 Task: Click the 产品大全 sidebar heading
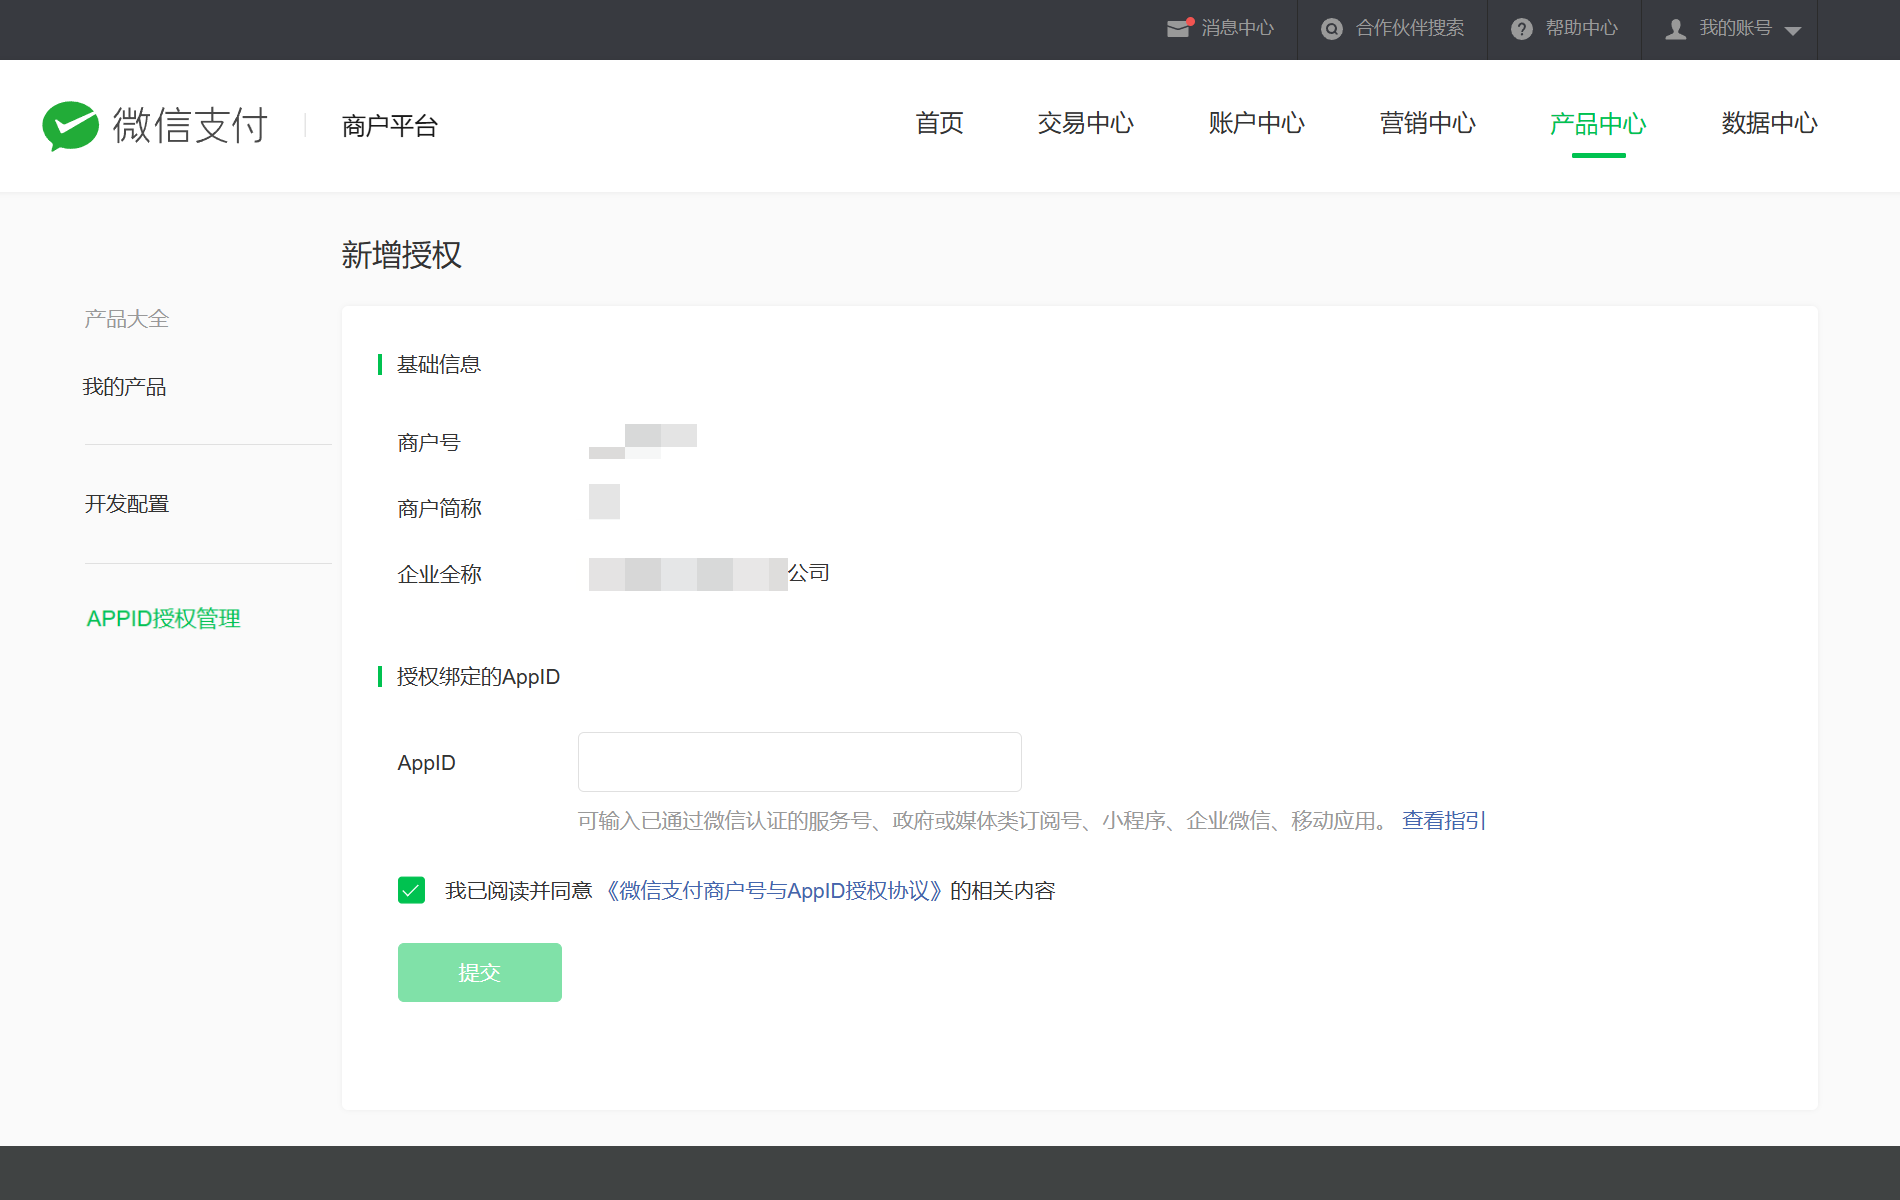[x=127, y=319]
